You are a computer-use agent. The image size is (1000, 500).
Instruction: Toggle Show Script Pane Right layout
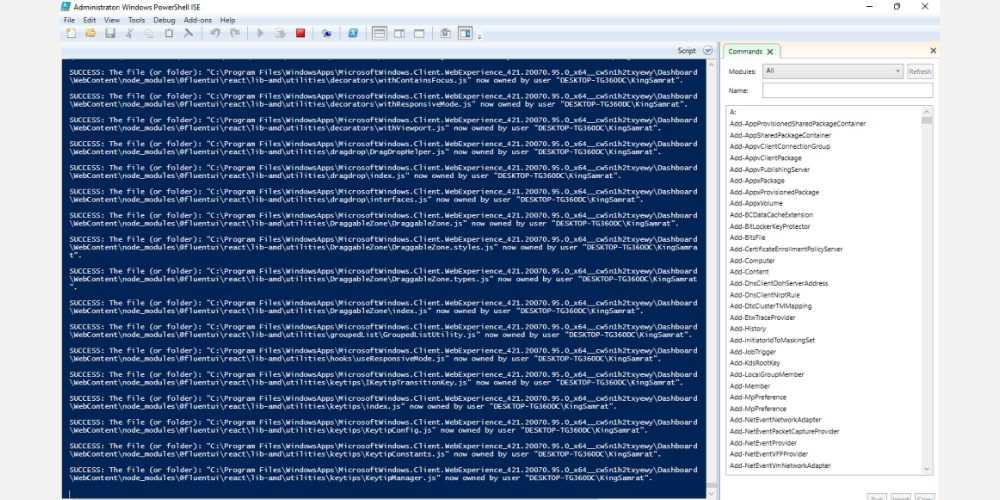[x=400, y=33]
